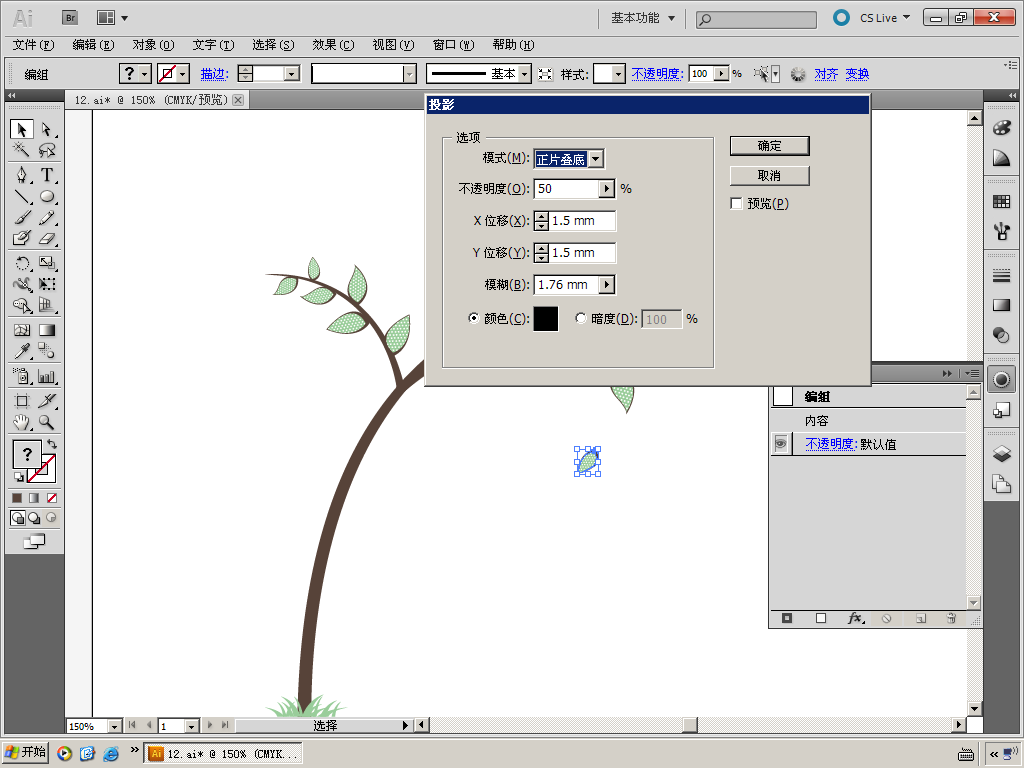1024x768 pixels.
Task: Click the 确定 OK button
Action: [x=769, y=146]
